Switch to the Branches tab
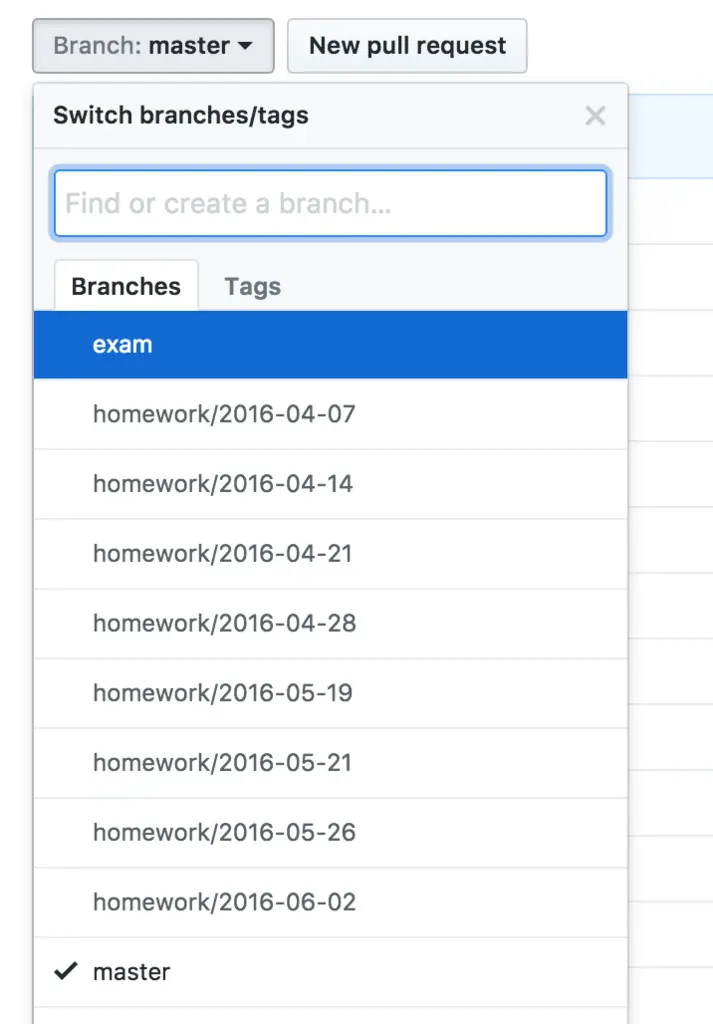This screenshot has height=1024, width=713. point(125,286)
